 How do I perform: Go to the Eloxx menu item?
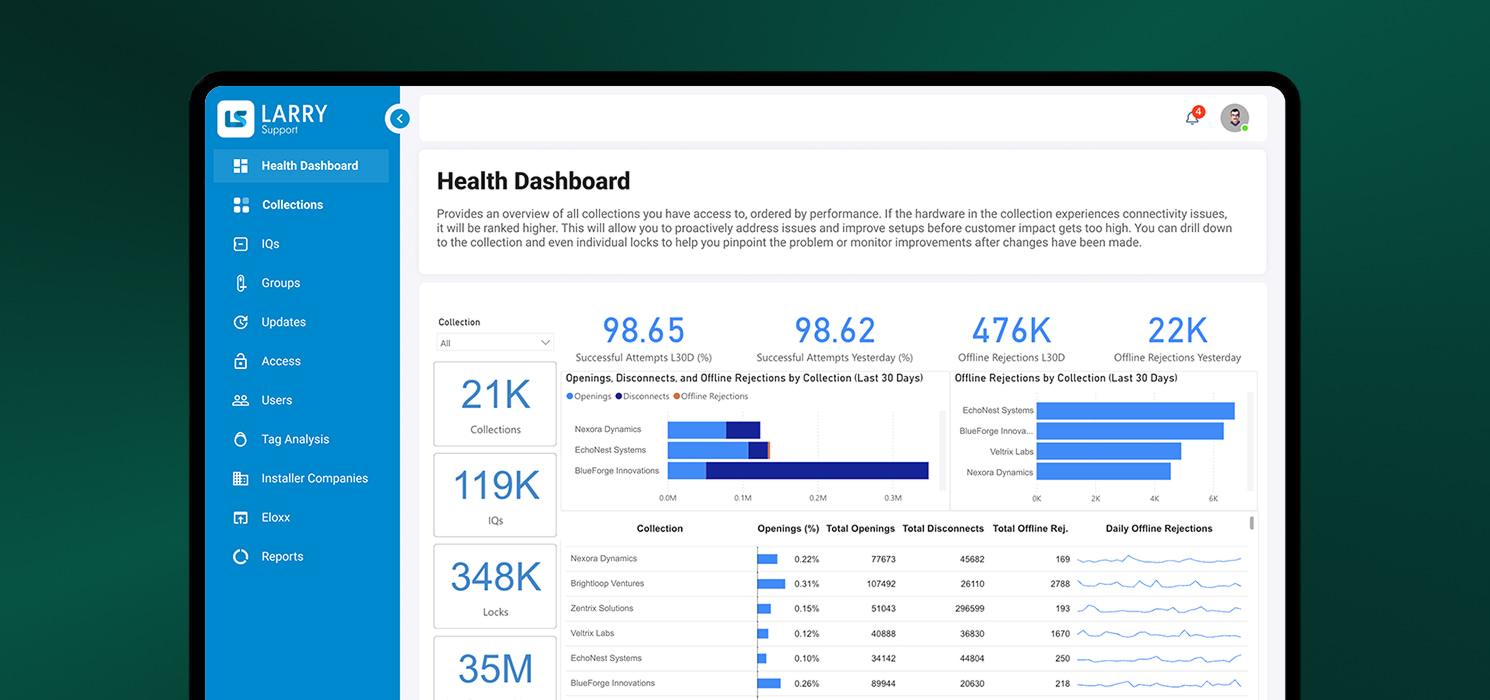pyautogui.click(x=276, y=517)
